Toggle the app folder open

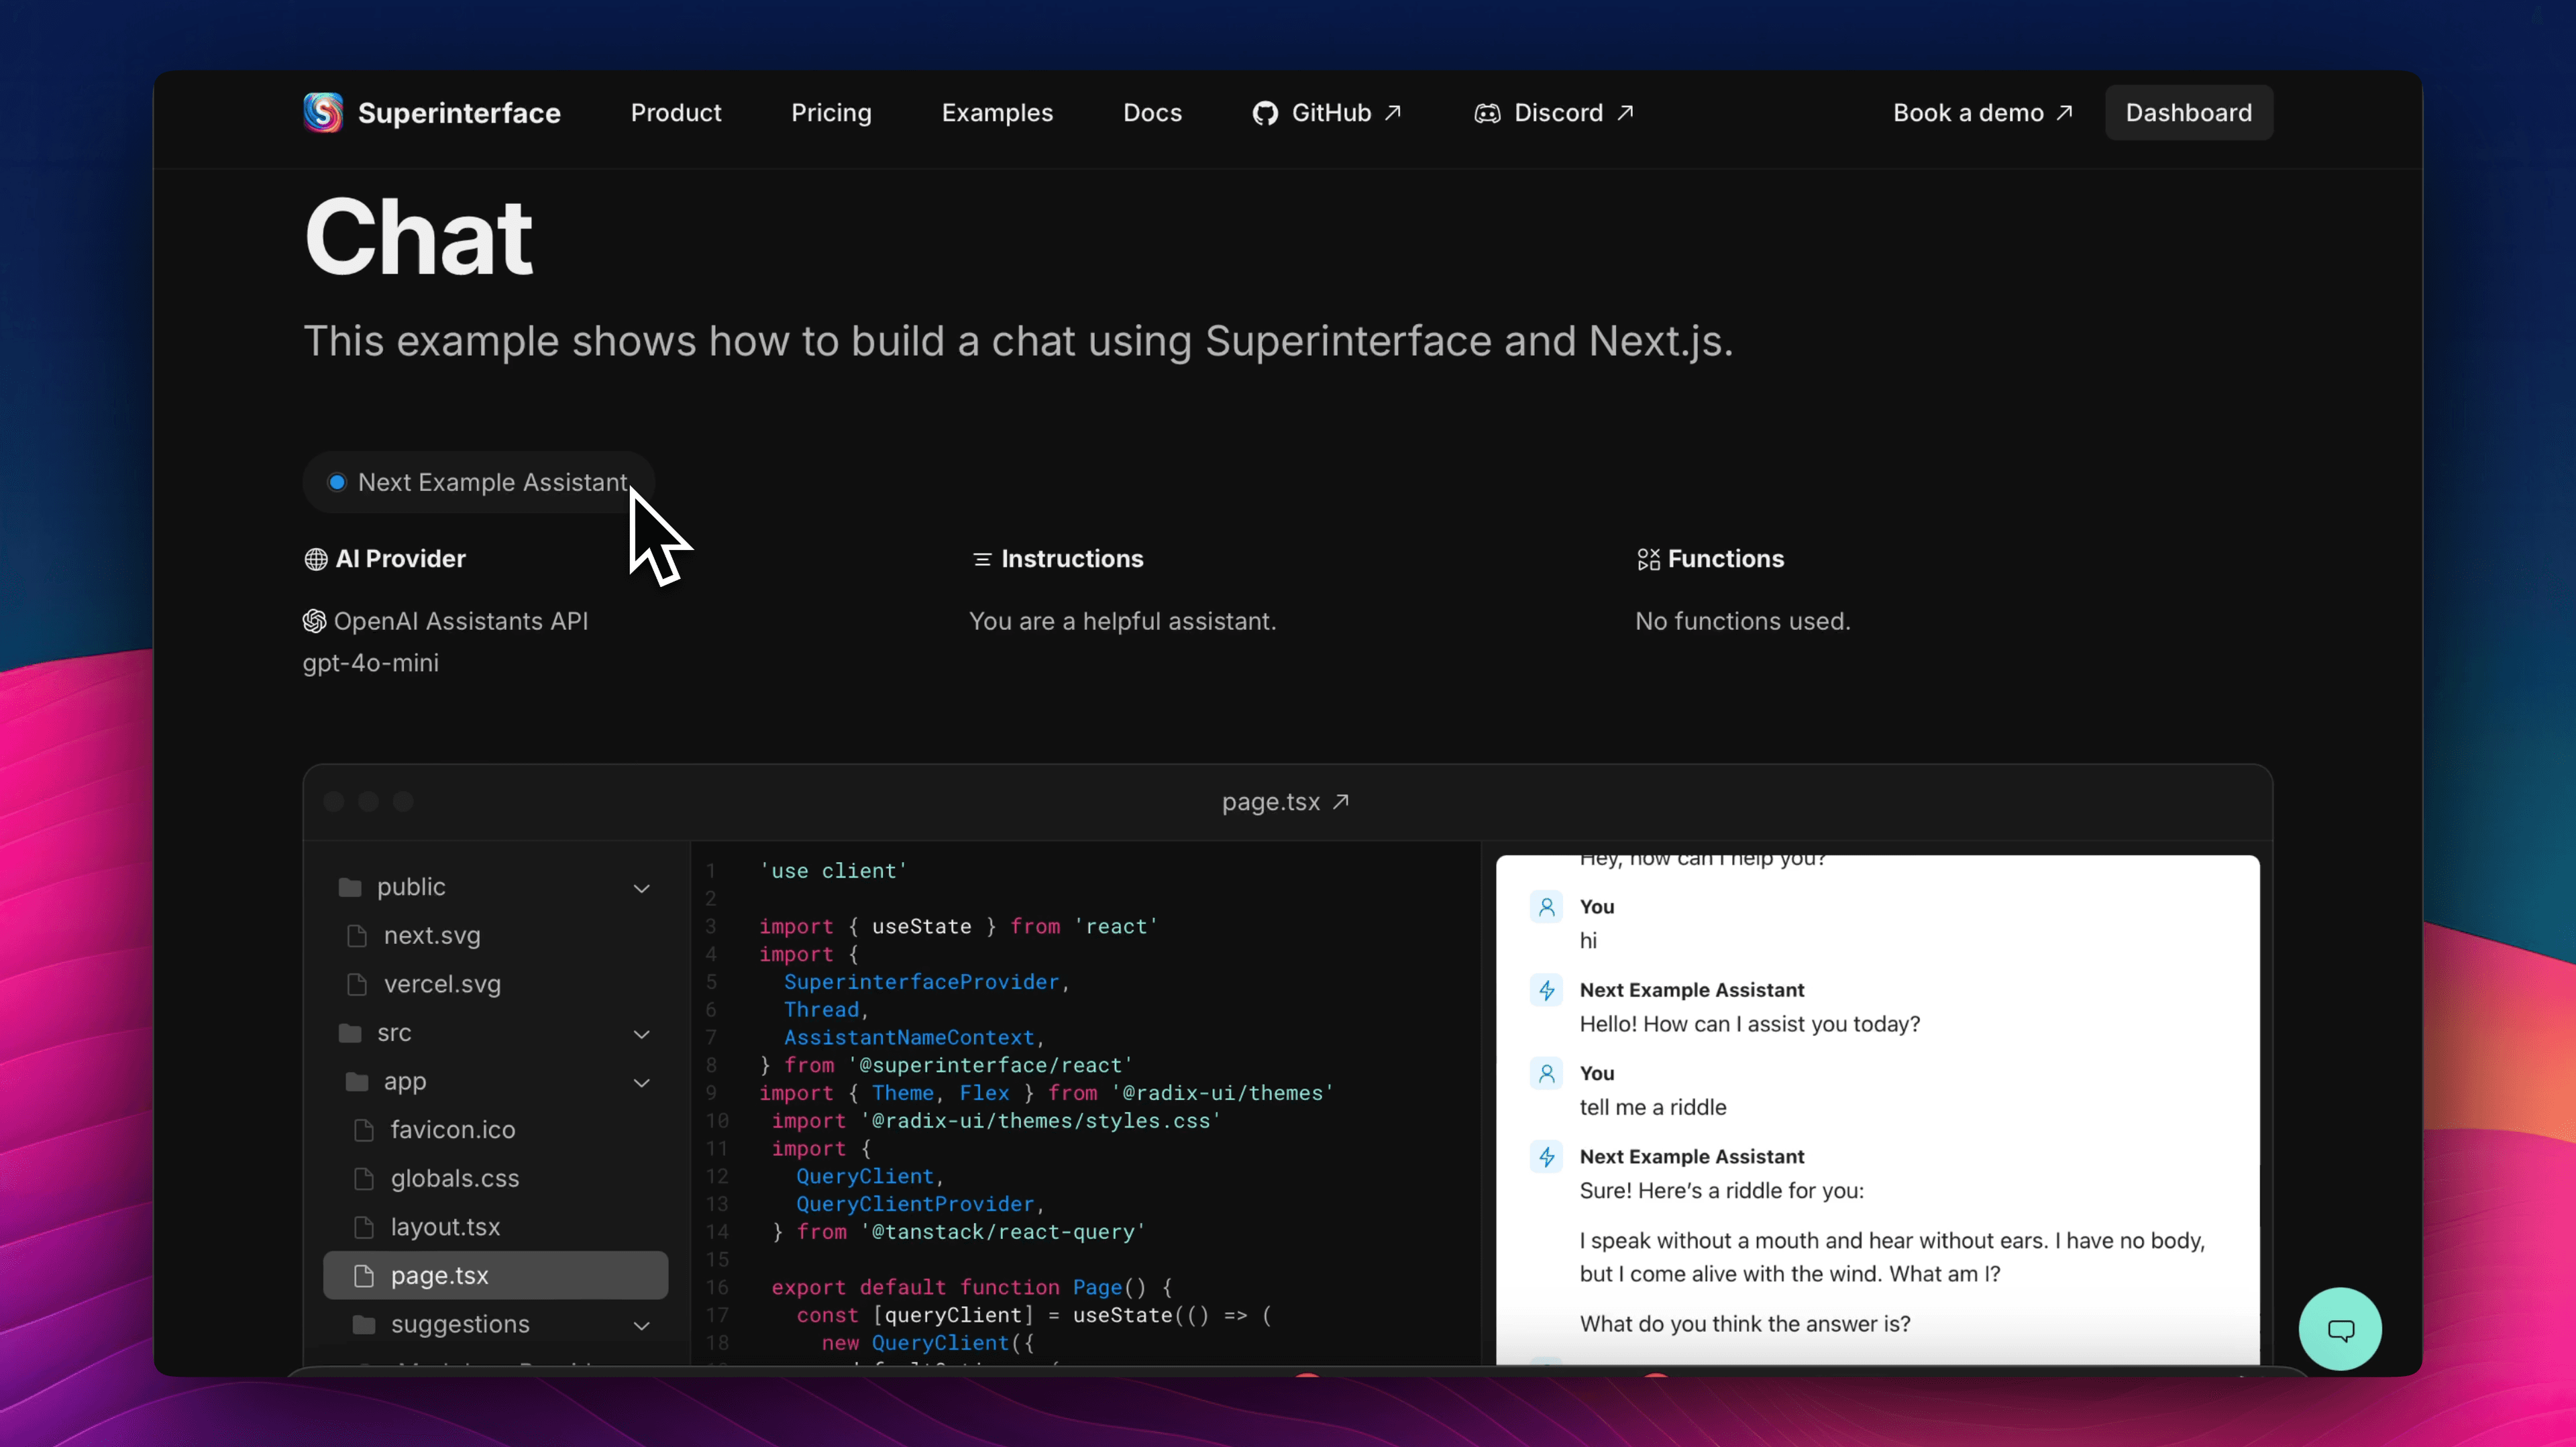(x=641, y=1081)
